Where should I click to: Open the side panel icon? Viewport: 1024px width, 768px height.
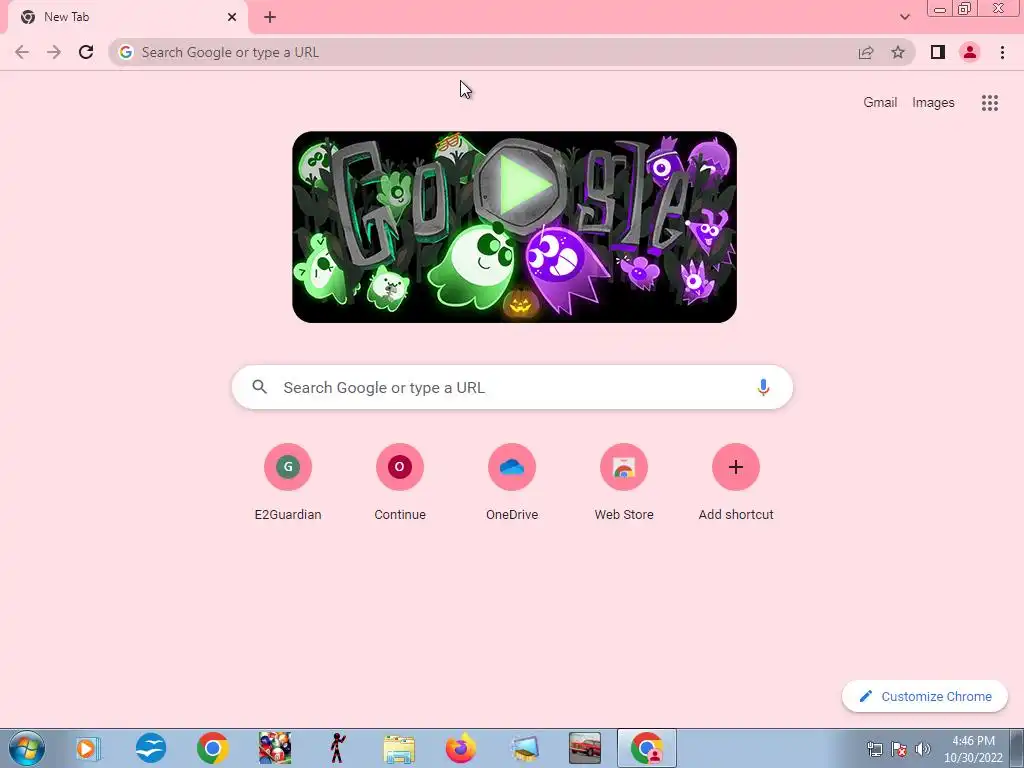(x=938, y=52)
